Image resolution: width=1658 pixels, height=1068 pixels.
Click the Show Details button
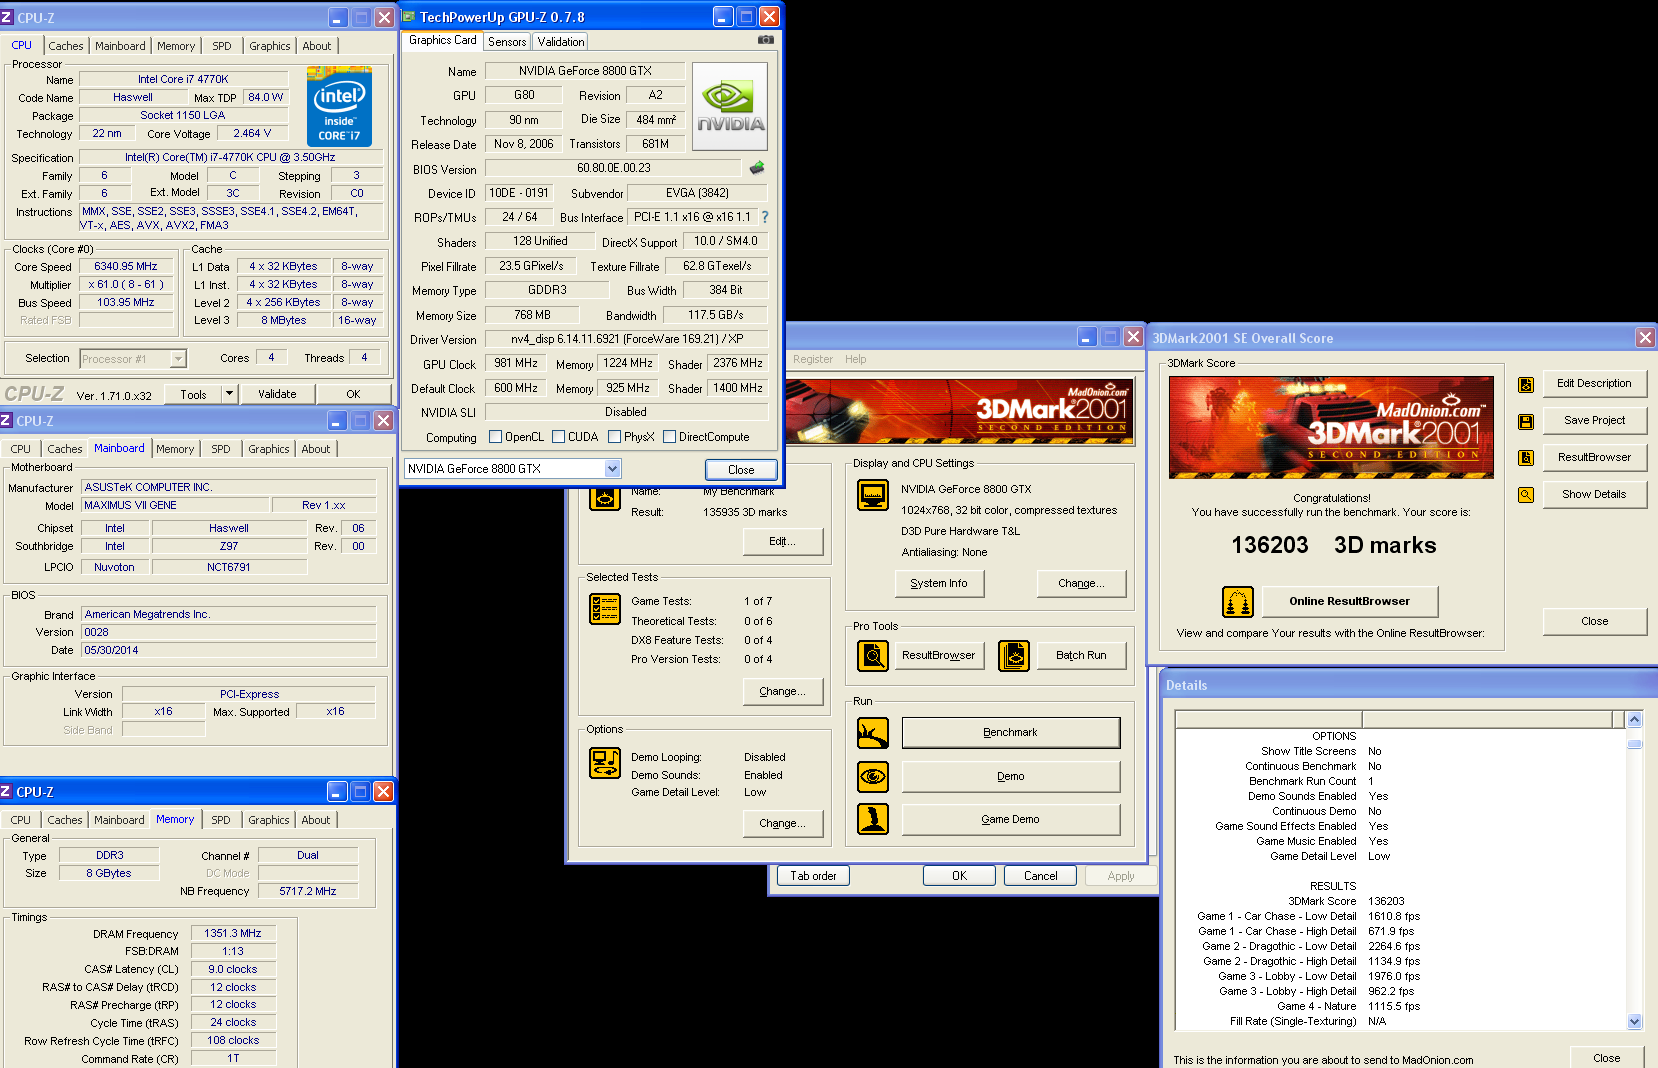1595,495
